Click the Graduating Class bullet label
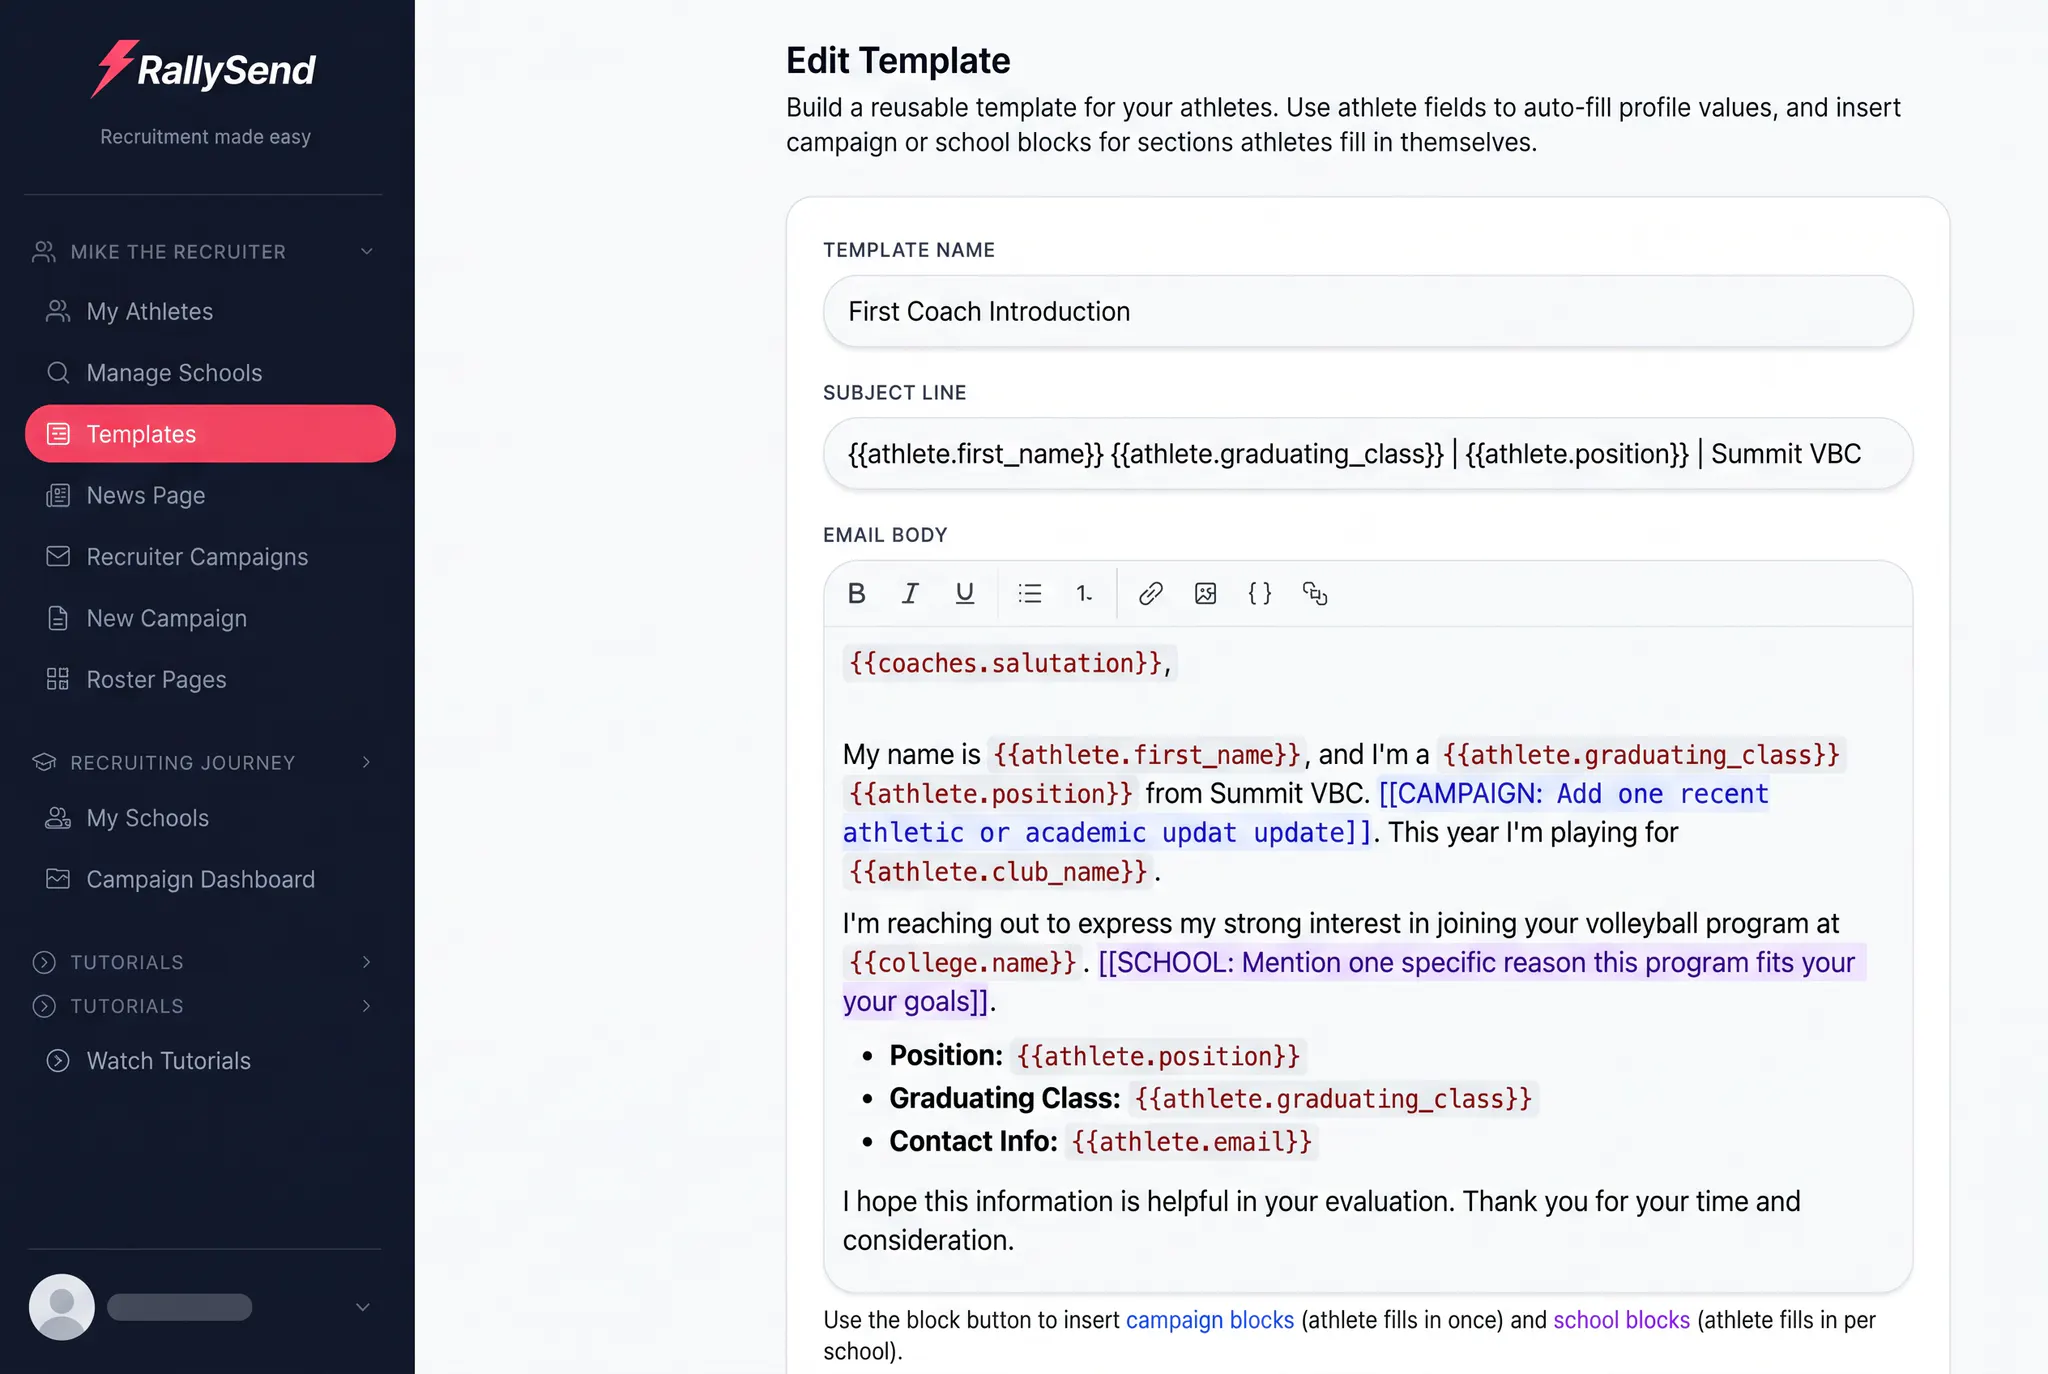Viewport: 2048px width, 1374px height. coord(1005,1098)
